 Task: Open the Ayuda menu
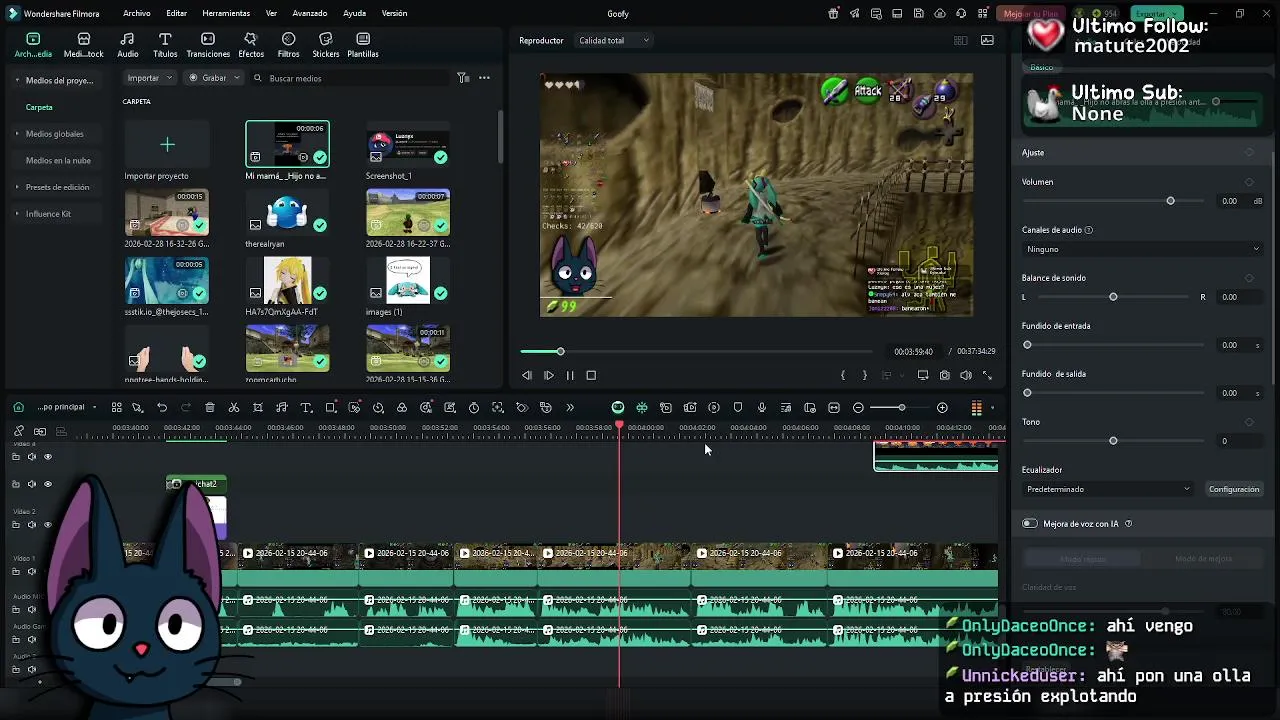(x=354, y=13)
